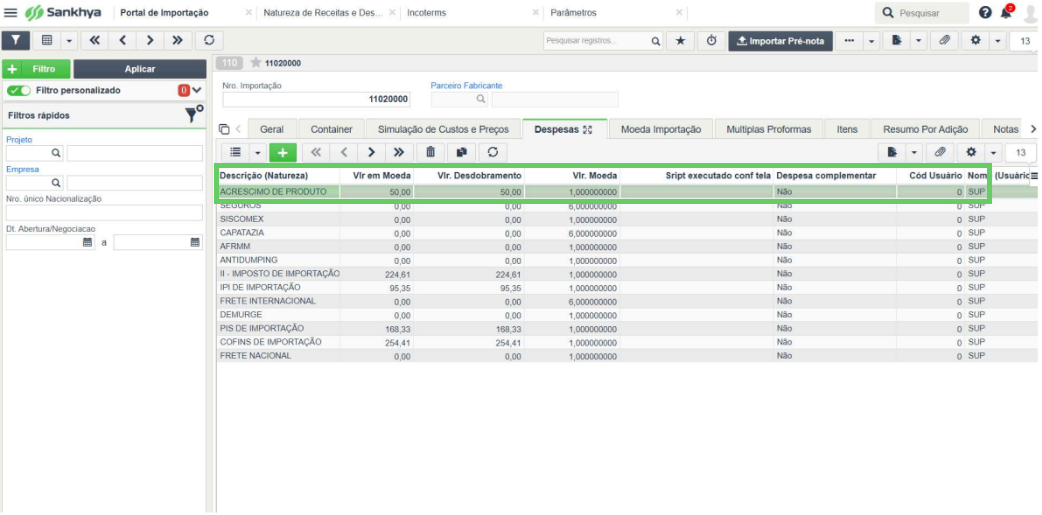The image size is (1042, 515).
Task: Maximize the Despesas tab with expand icon
Action: point(587,130)
